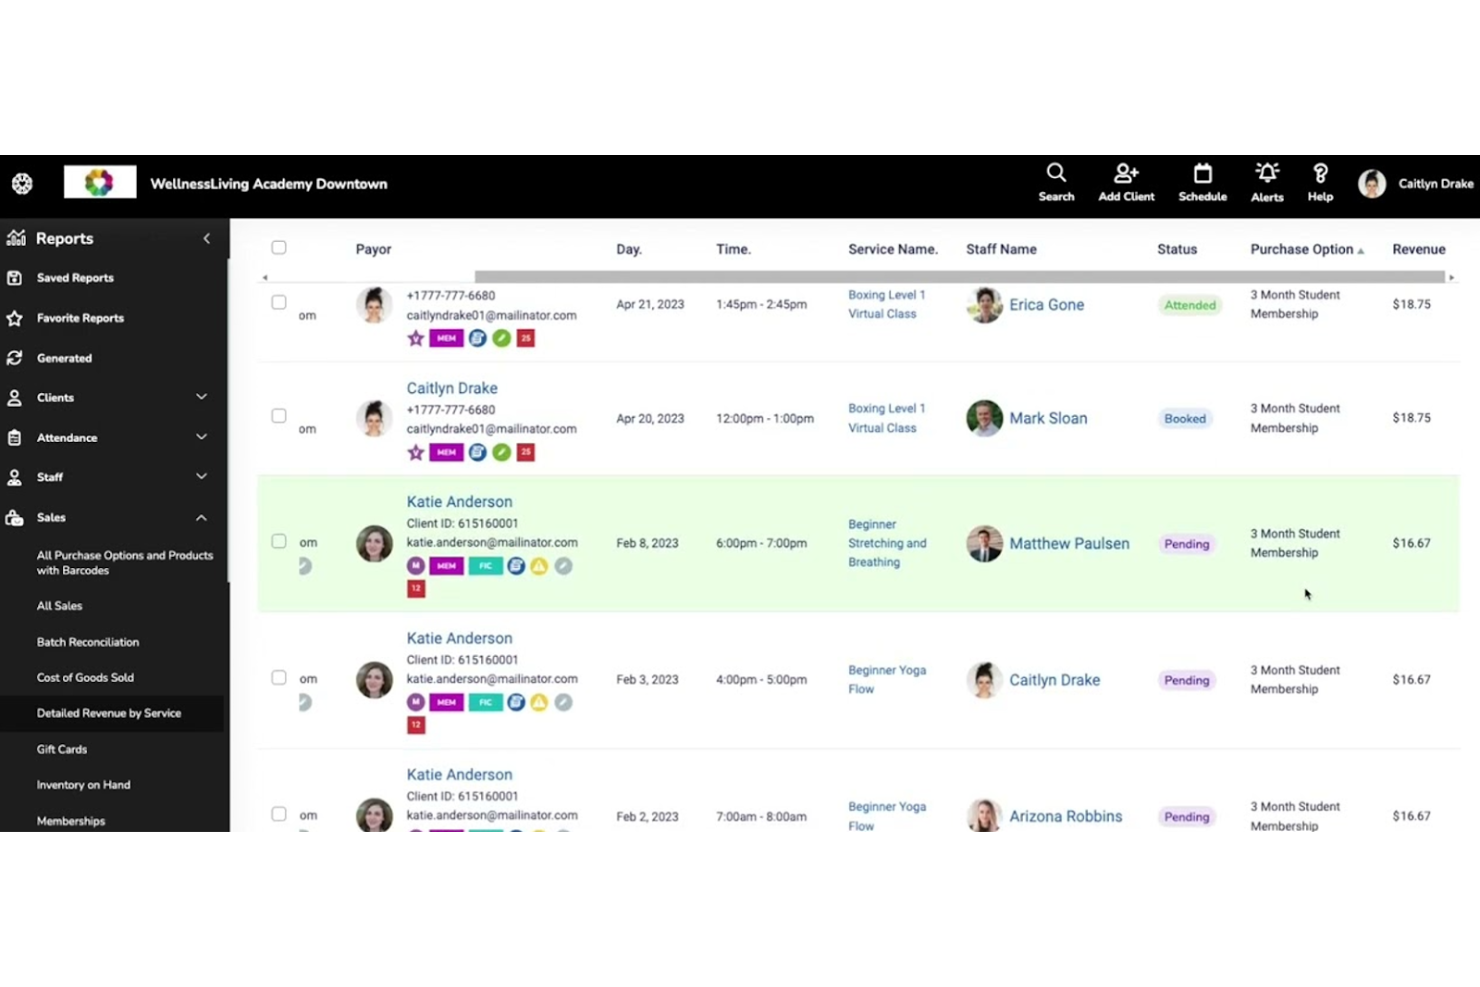
Task: Open the Alerts bell icon
Action: coord(1267,174)
